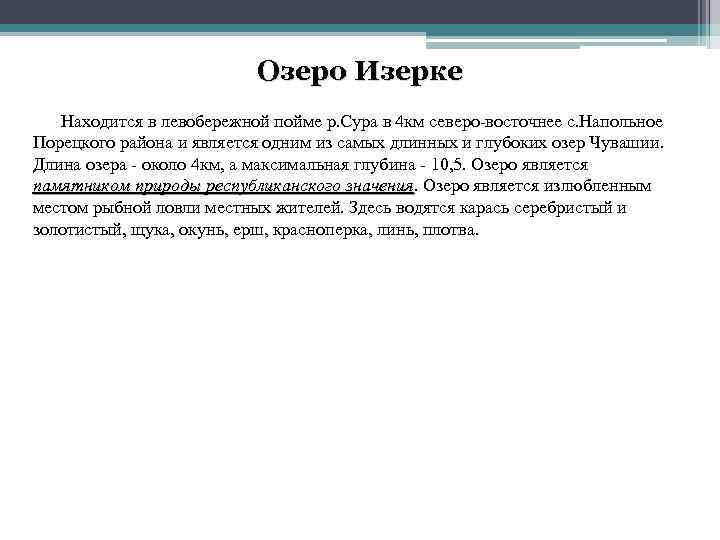Click the river name 'р.Сура'
Image resolution: width=720 pixels, height=540 pixels.
coord(352,122)
